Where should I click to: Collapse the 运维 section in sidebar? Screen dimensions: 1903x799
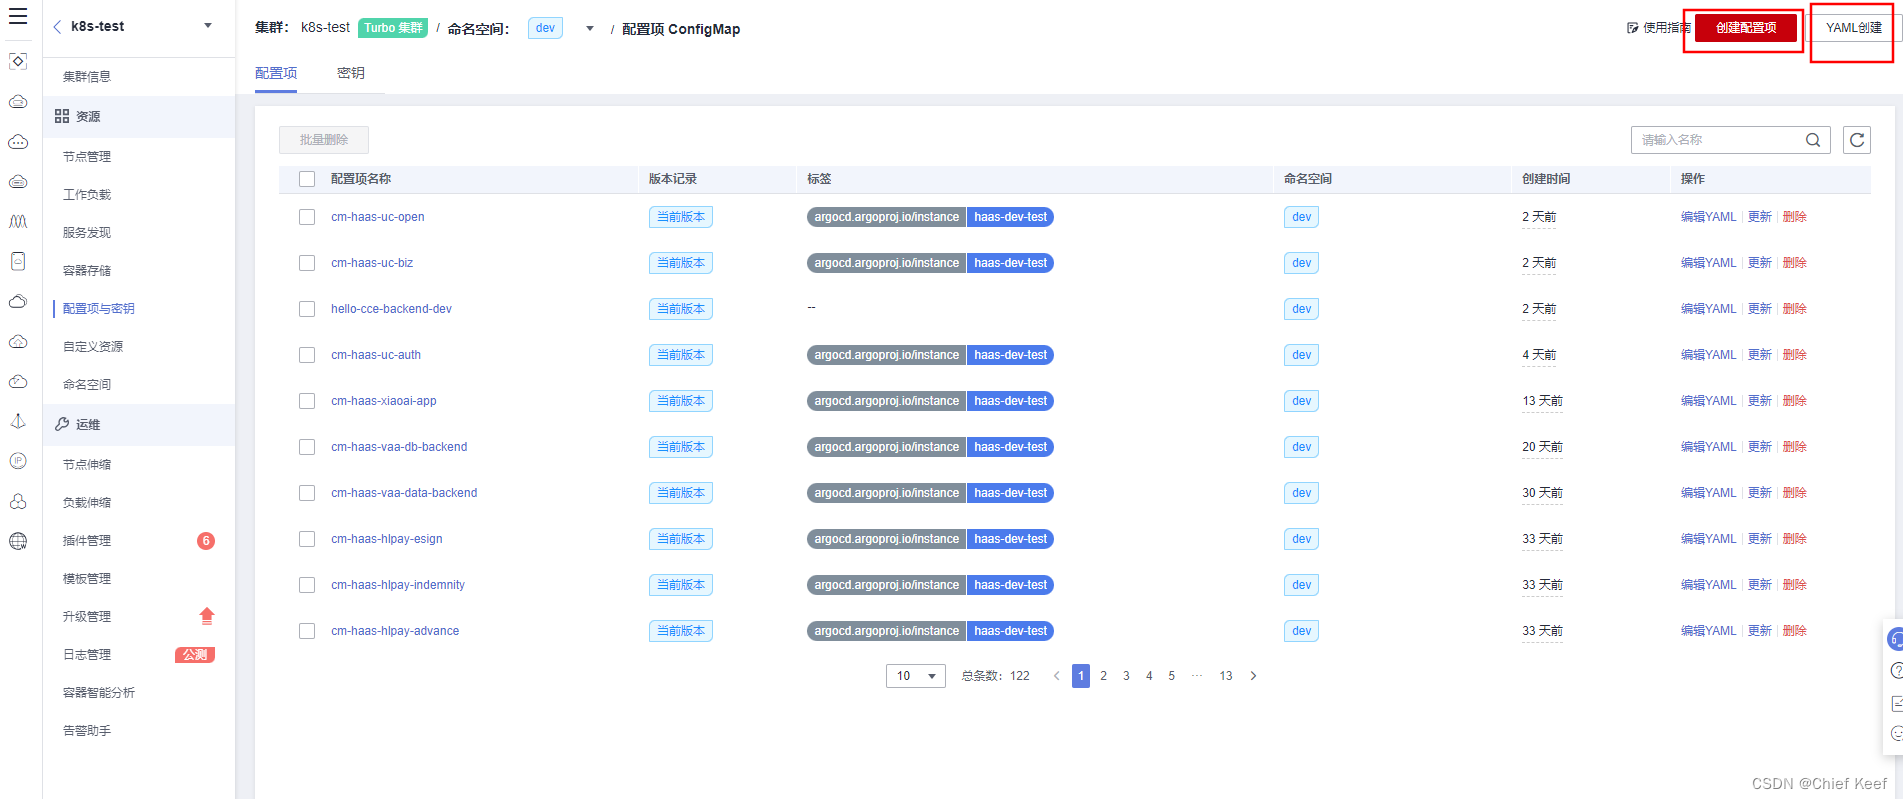point(139,425)
